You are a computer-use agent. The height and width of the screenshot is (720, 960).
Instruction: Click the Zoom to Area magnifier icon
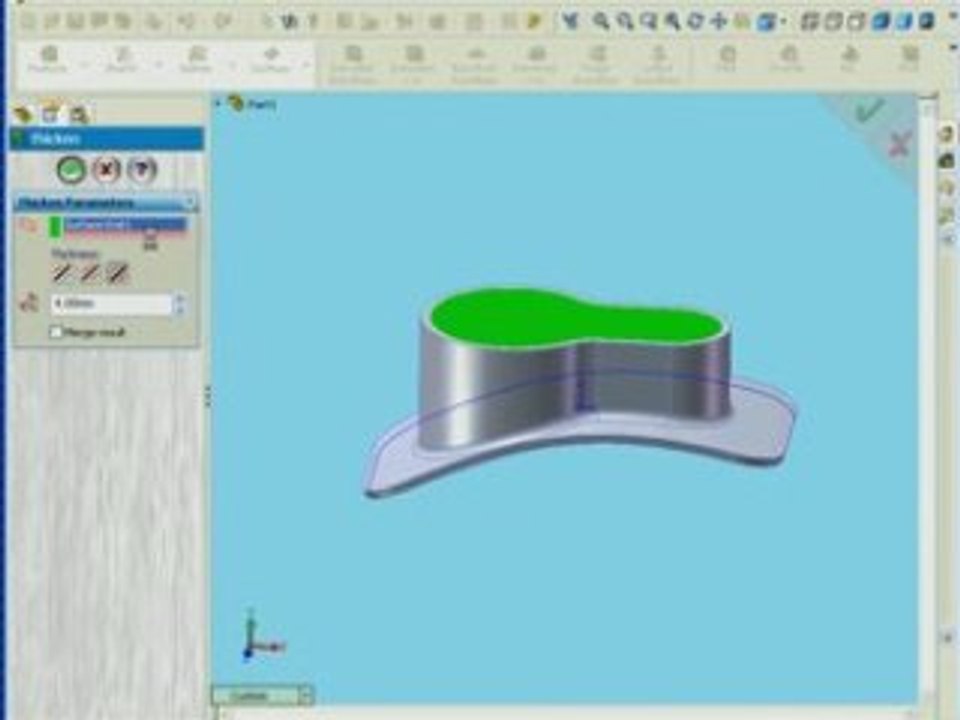pos(624,21)
